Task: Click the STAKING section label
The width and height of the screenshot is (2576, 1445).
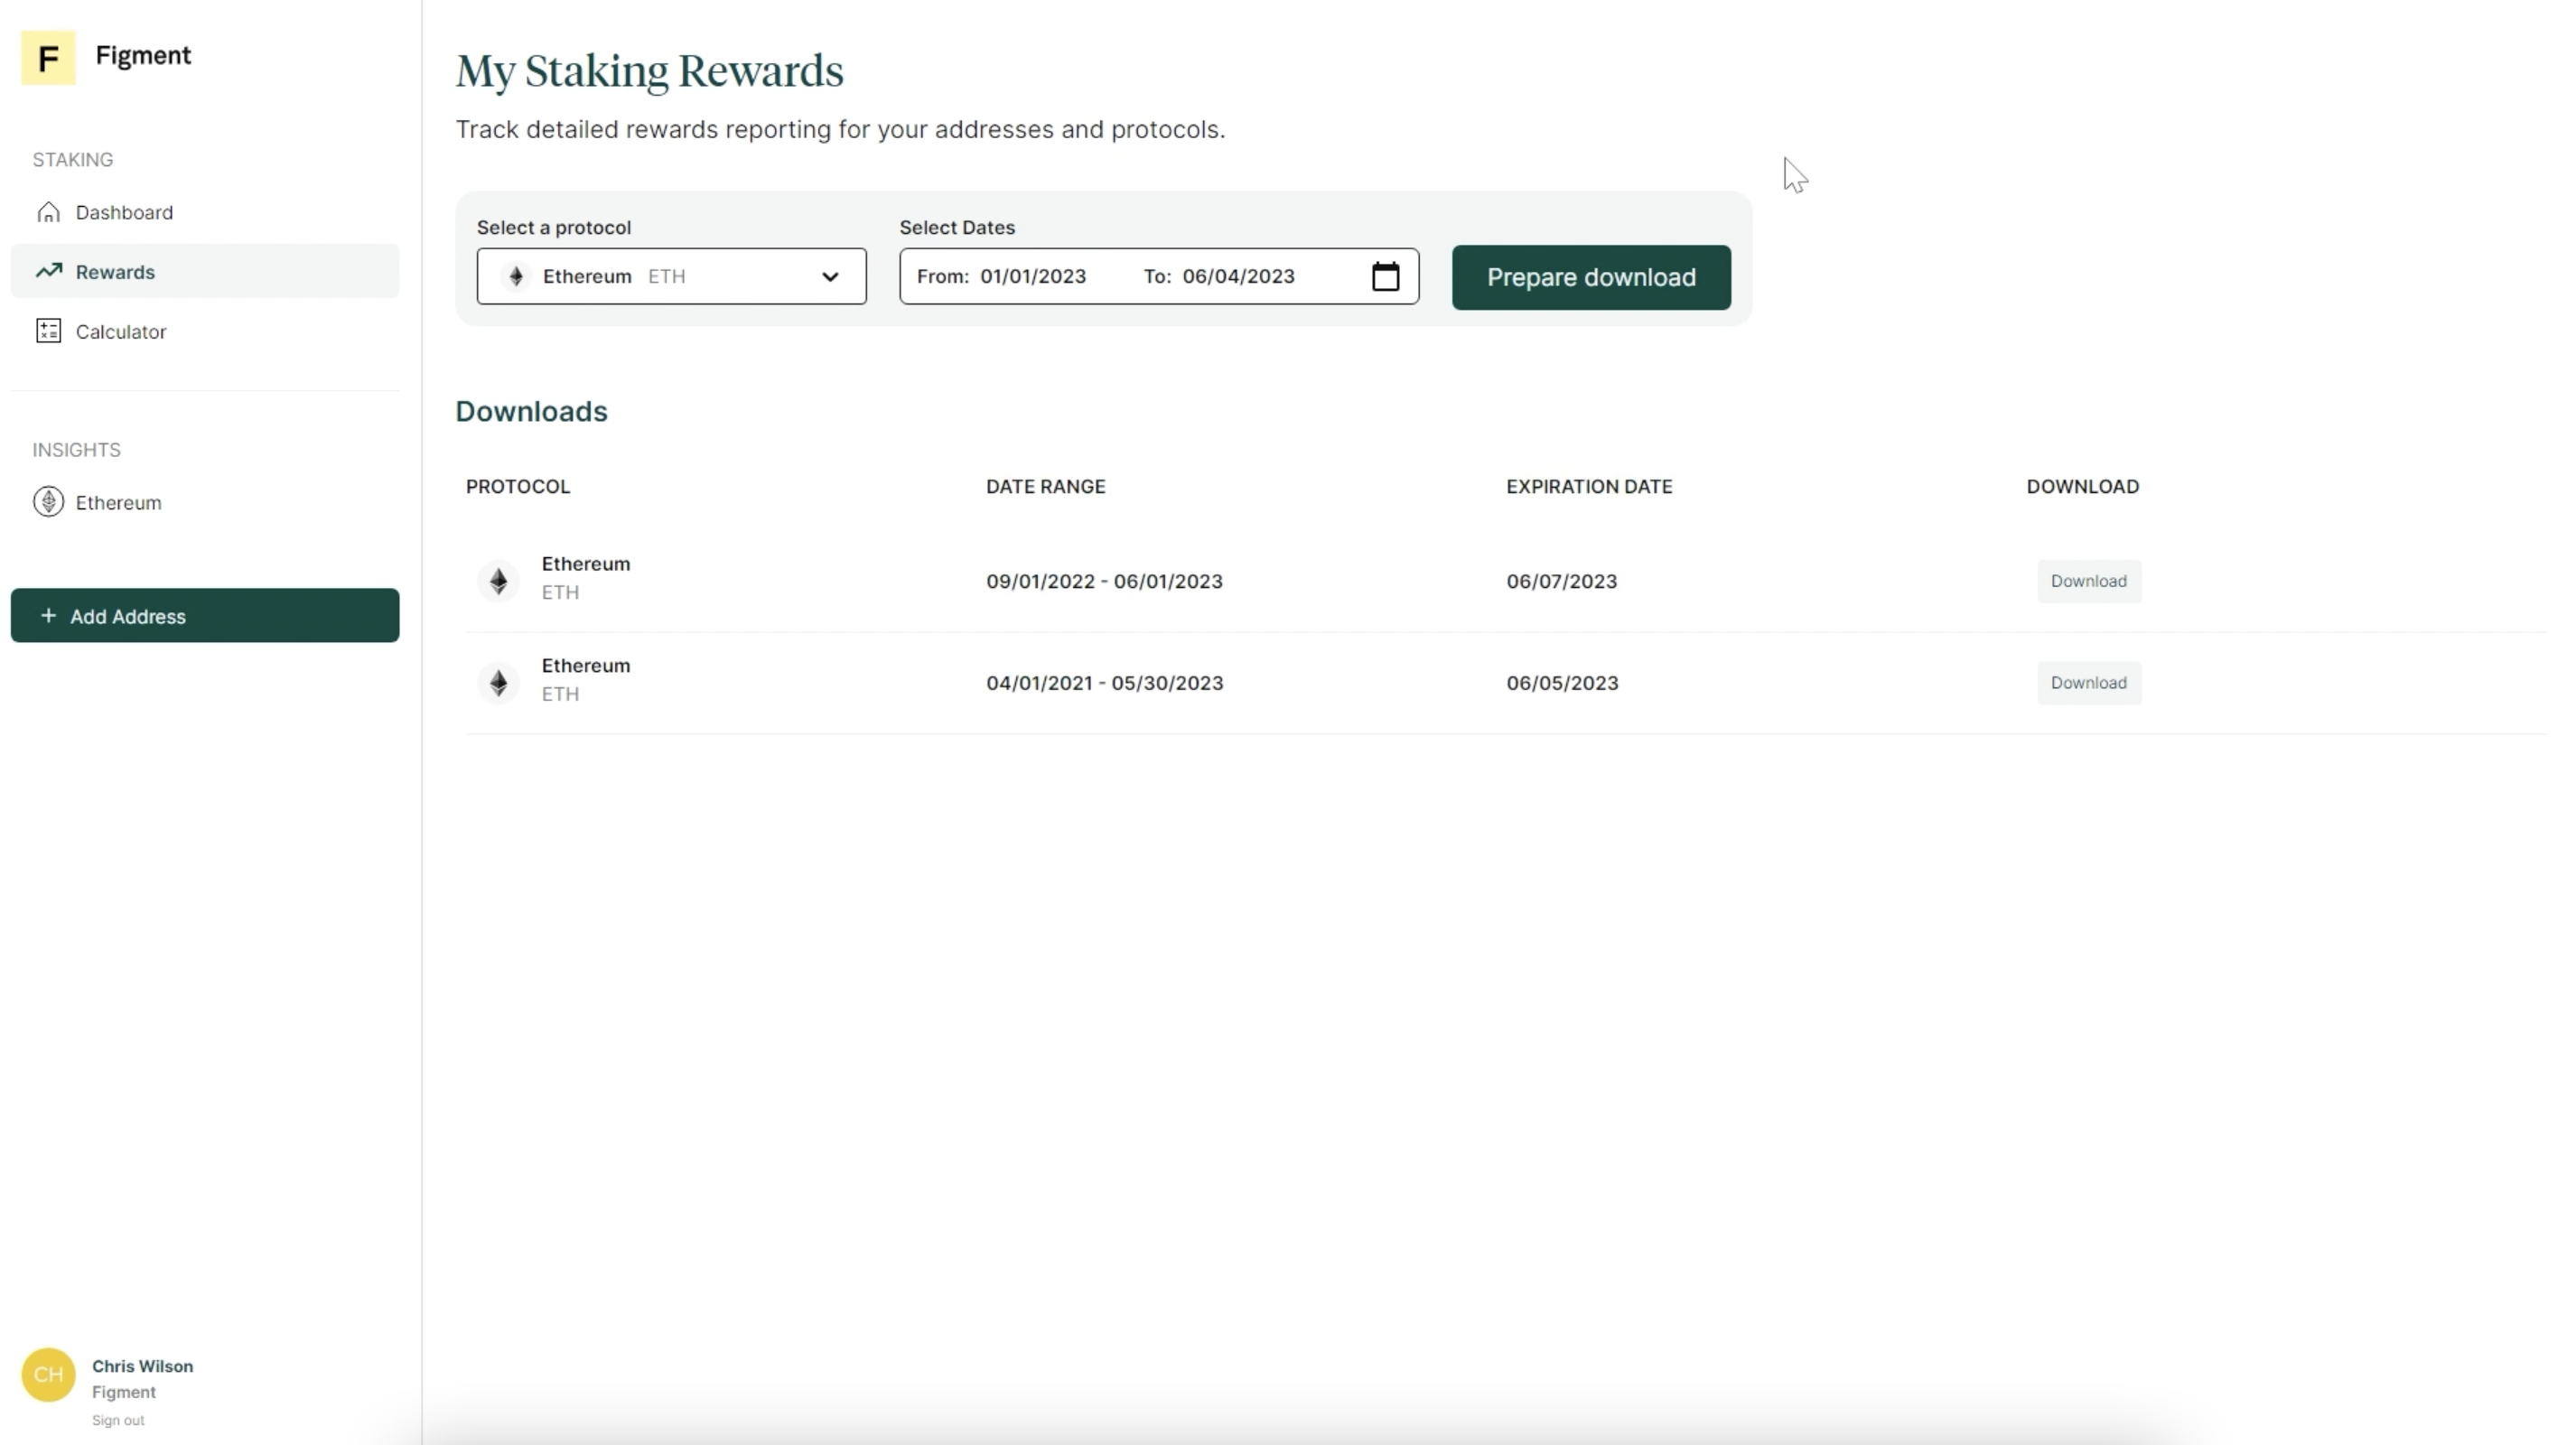Action: coord(73,159)
